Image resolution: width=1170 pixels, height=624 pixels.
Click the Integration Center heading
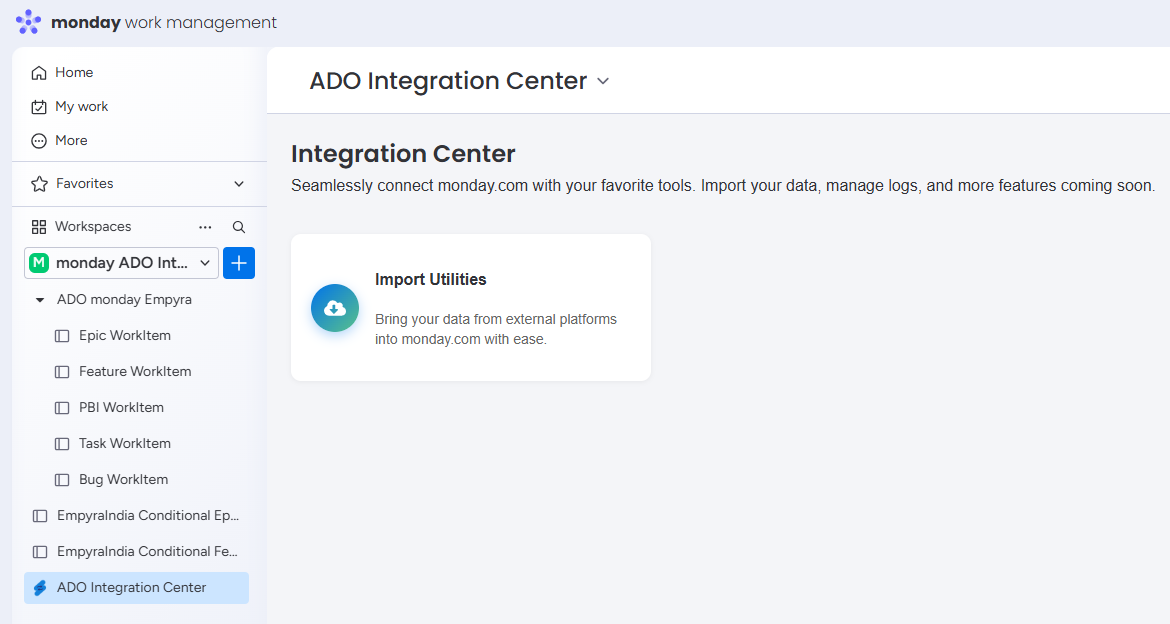(403, 154)
